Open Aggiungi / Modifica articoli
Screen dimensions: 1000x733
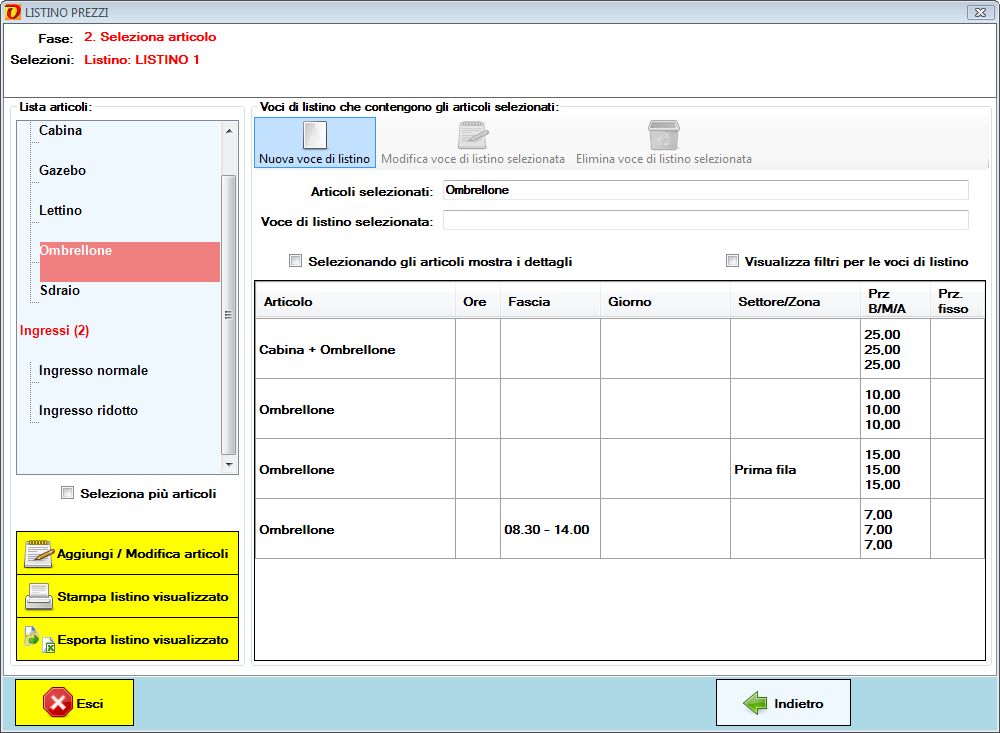[128, 553]
